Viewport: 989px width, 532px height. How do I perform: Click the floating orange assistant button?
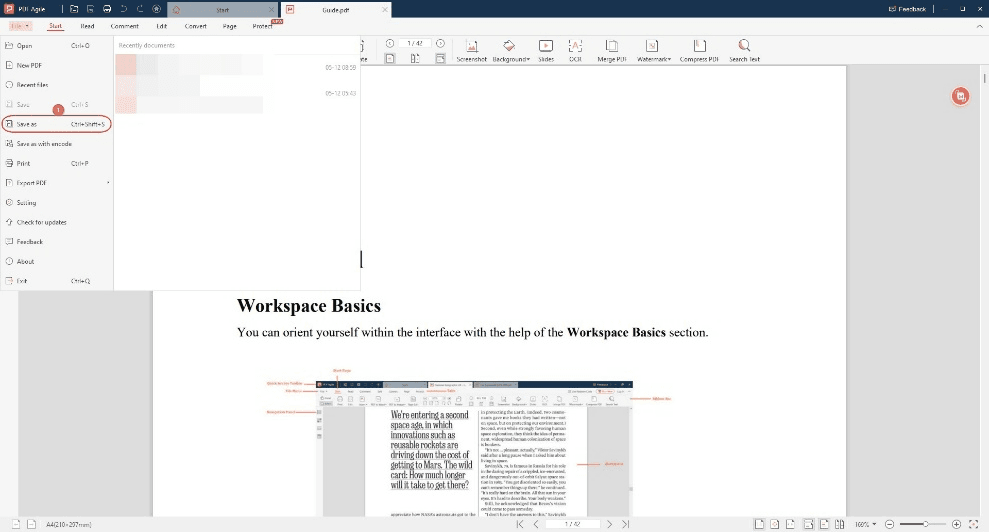pos(960,96)
